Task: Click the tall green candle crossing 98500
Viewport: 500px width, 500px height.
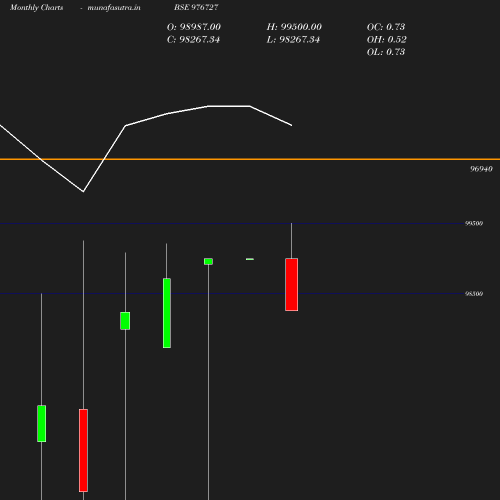Action: (167, 313)
